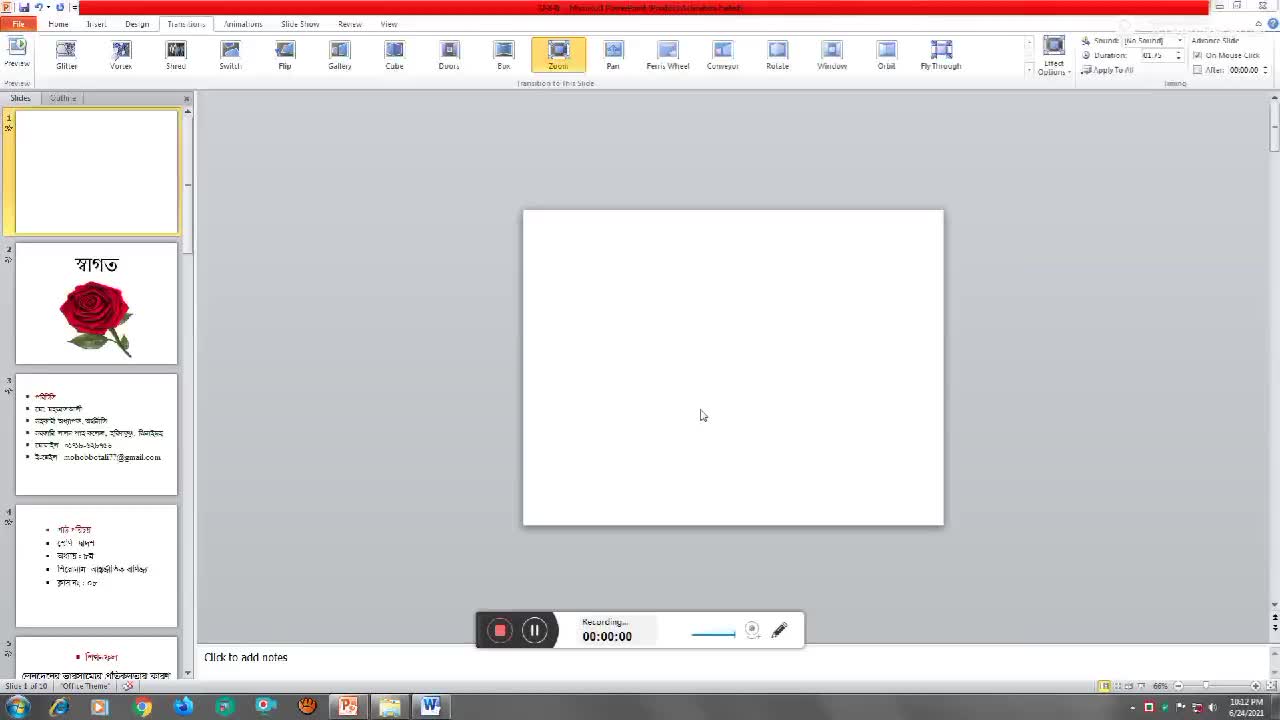This screenshot has width=1280, height=720.
Task: Open the Sound dropdown list
Action: (1179, 41)
